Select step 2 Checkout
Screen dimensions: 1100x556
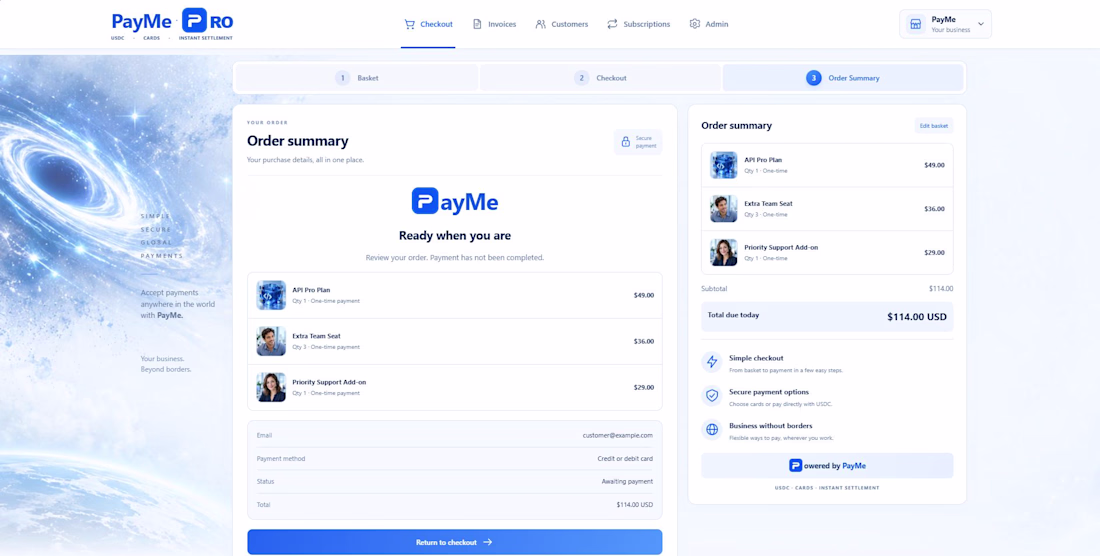(x=600, y=78)
